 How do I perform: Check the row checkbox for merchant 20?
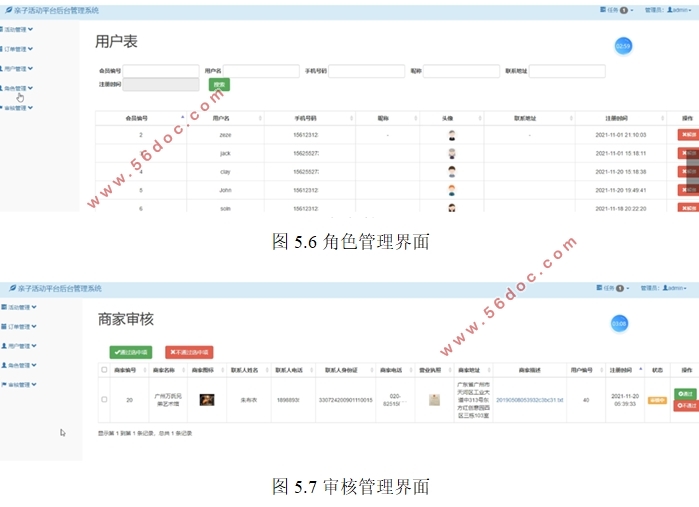[104, 399]
